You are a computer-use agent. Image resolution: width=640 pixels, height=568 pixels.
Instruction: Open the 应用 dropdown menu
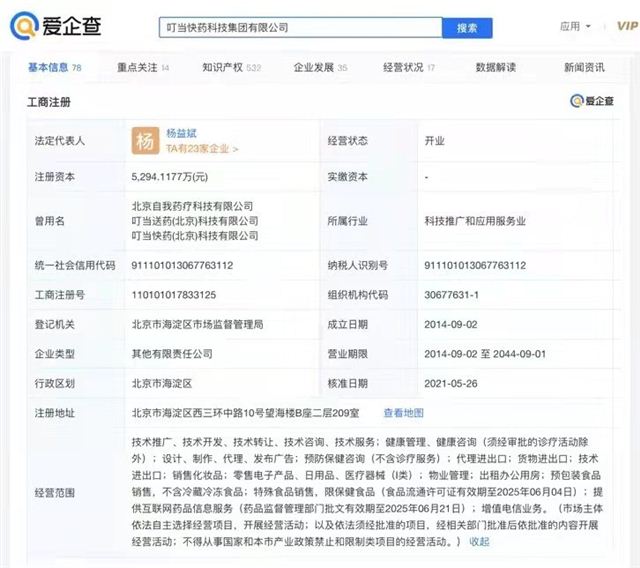tap(575, 27)
